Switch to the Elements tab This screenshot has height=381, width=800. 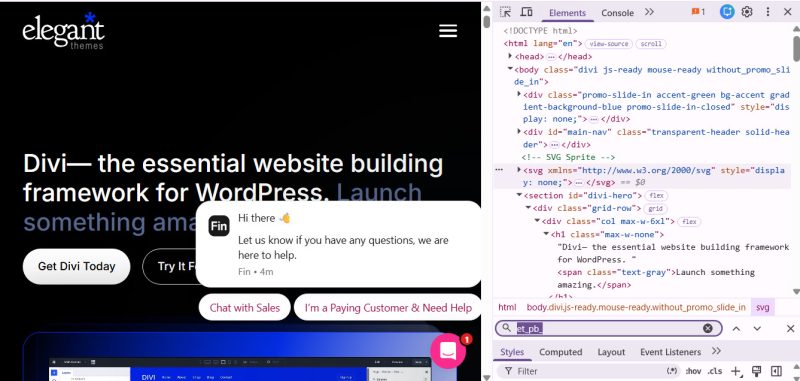(x=567, y=13)
